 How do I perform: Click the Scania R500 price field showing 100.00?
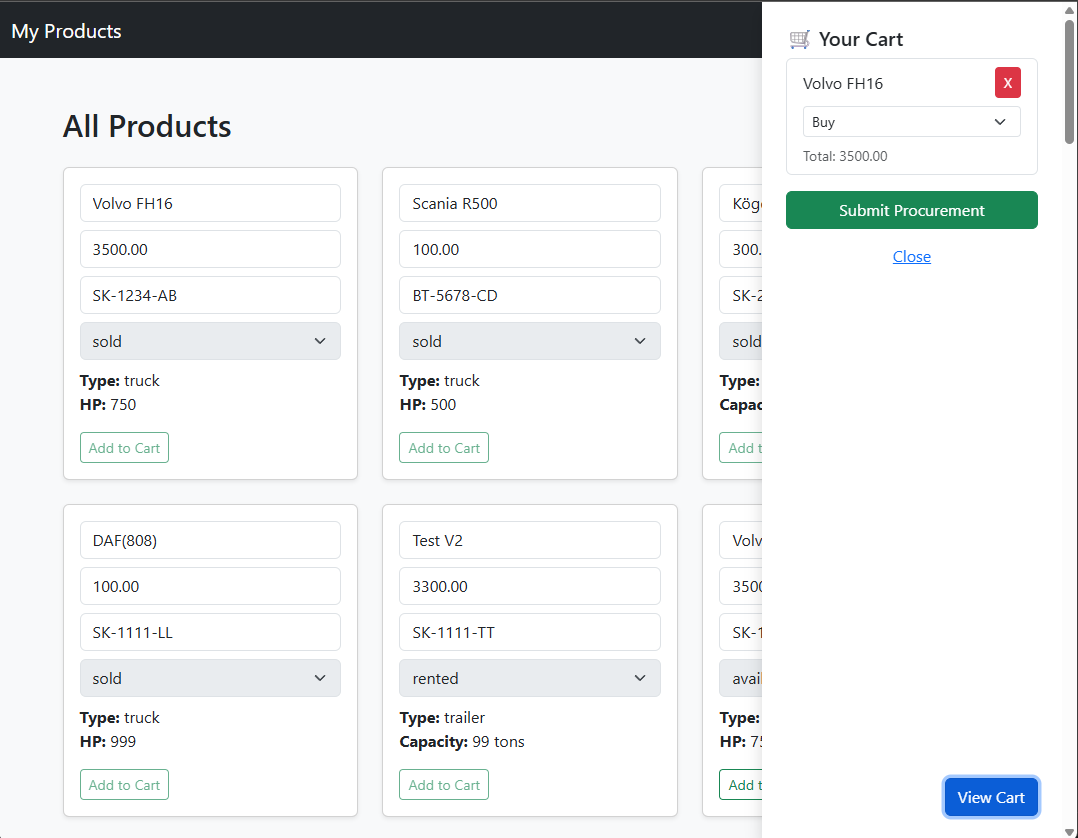pyautogui.click(x=529, y=249)
